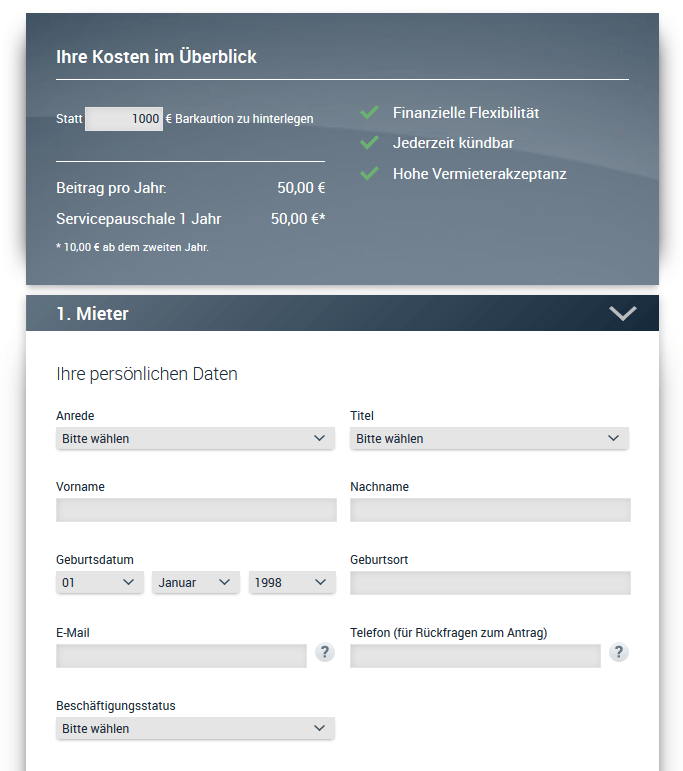Click into the Geburtsort field
The image size is (683, 771).
[490, 583]
